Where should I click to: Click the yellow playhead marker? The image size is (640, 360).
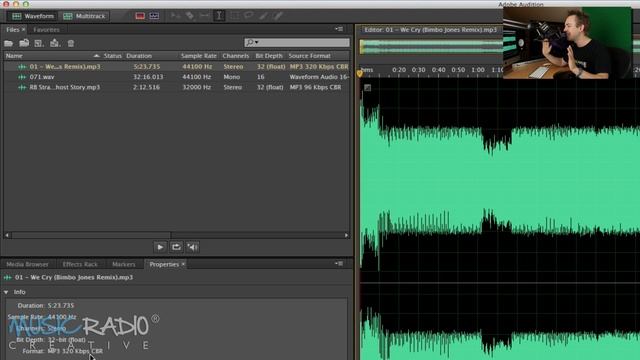pyautogui.click(x=360, y=73)
